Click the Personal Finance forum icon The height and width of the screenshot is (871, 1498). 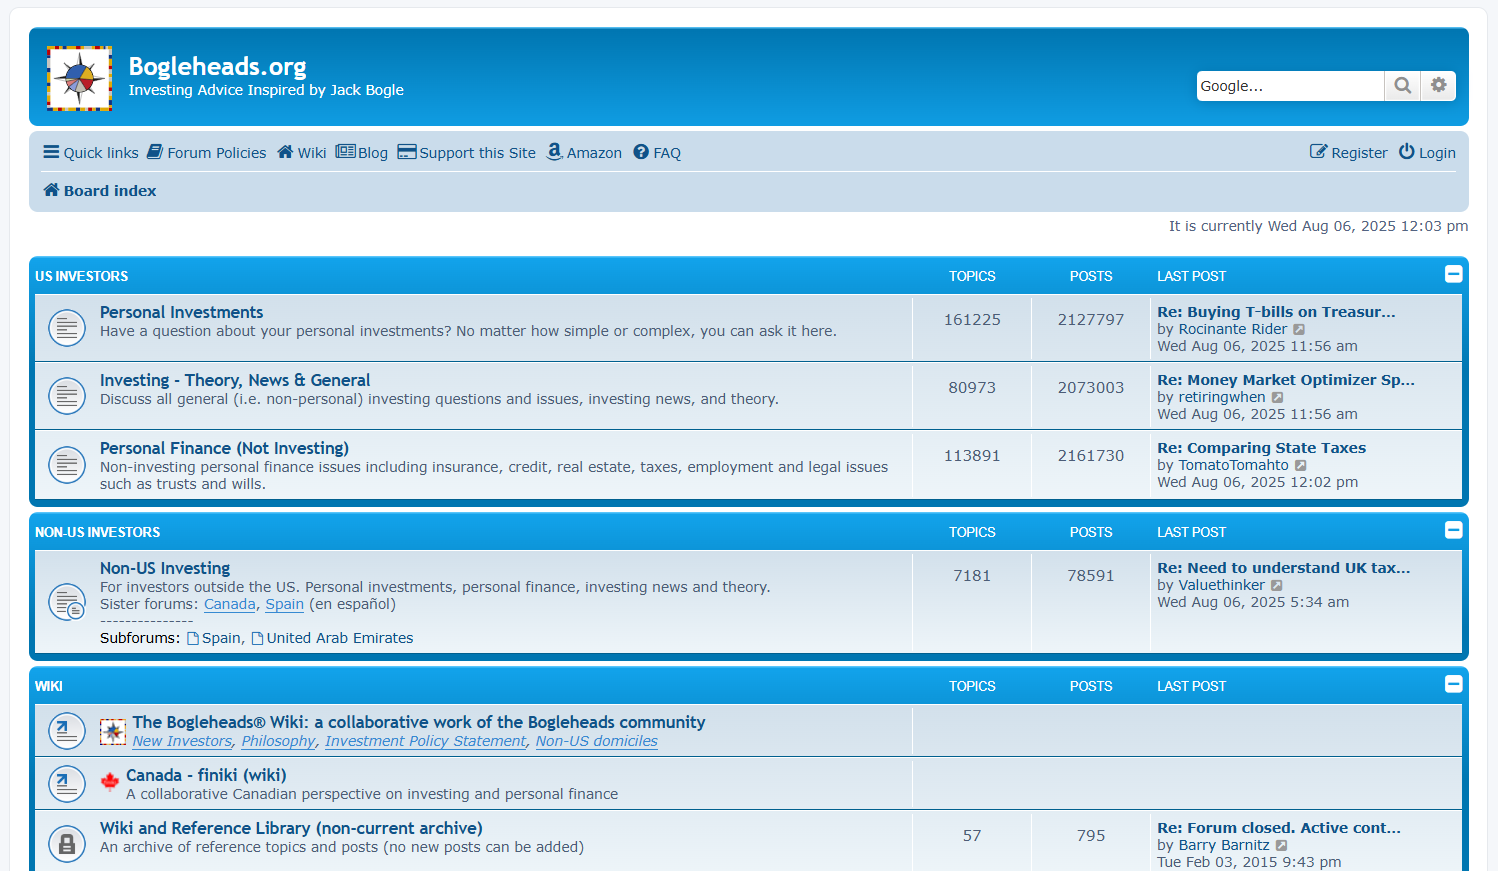(x=67, y=464)
